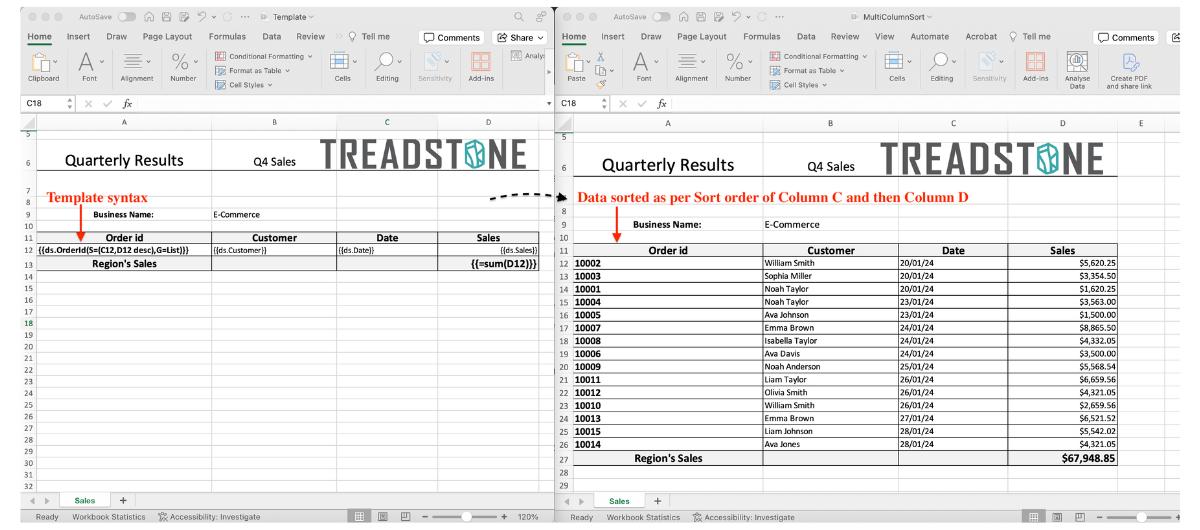Click Accessibility: Investigate in MultiColumnSort status bar
1200x530 pixels.
pyautogui.click(x=744, y=517)
